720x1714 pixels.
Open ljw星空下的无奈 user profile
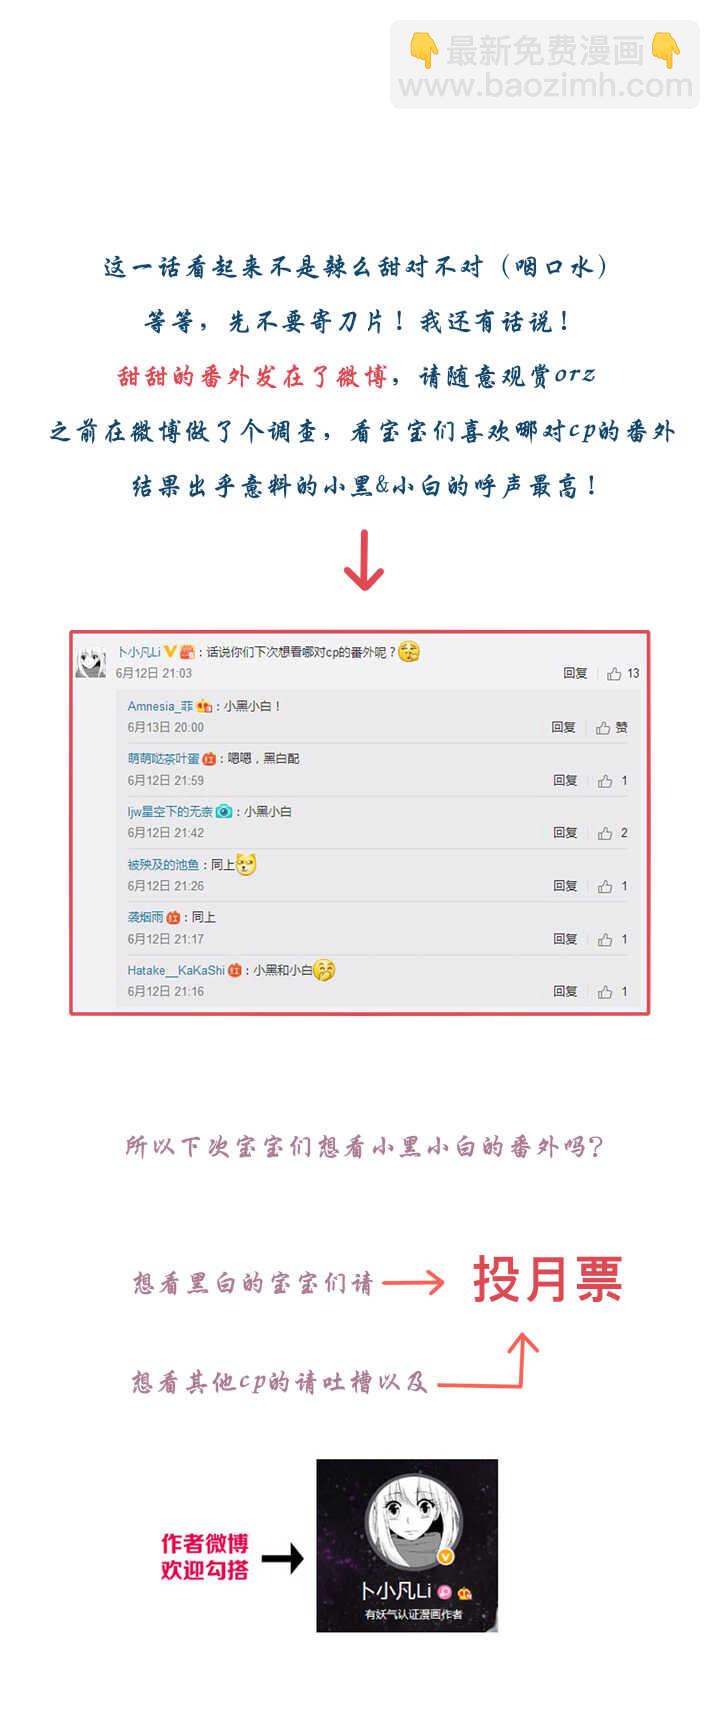pos(170,812)
